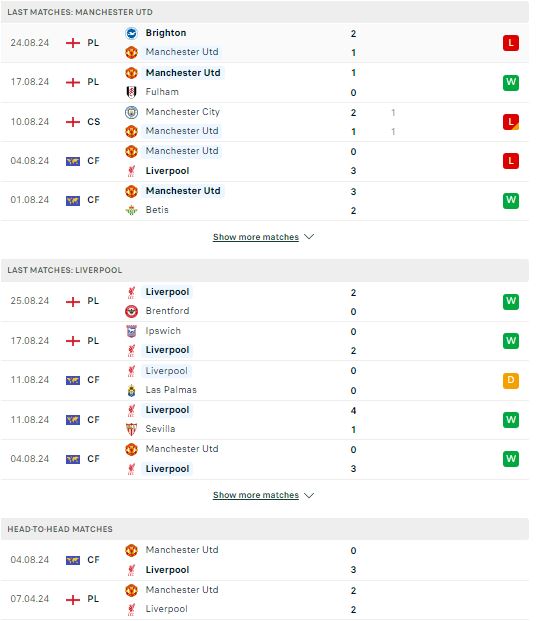
Task: Open the 07.04.24 head-to-head match row
Action: (265, 600)
